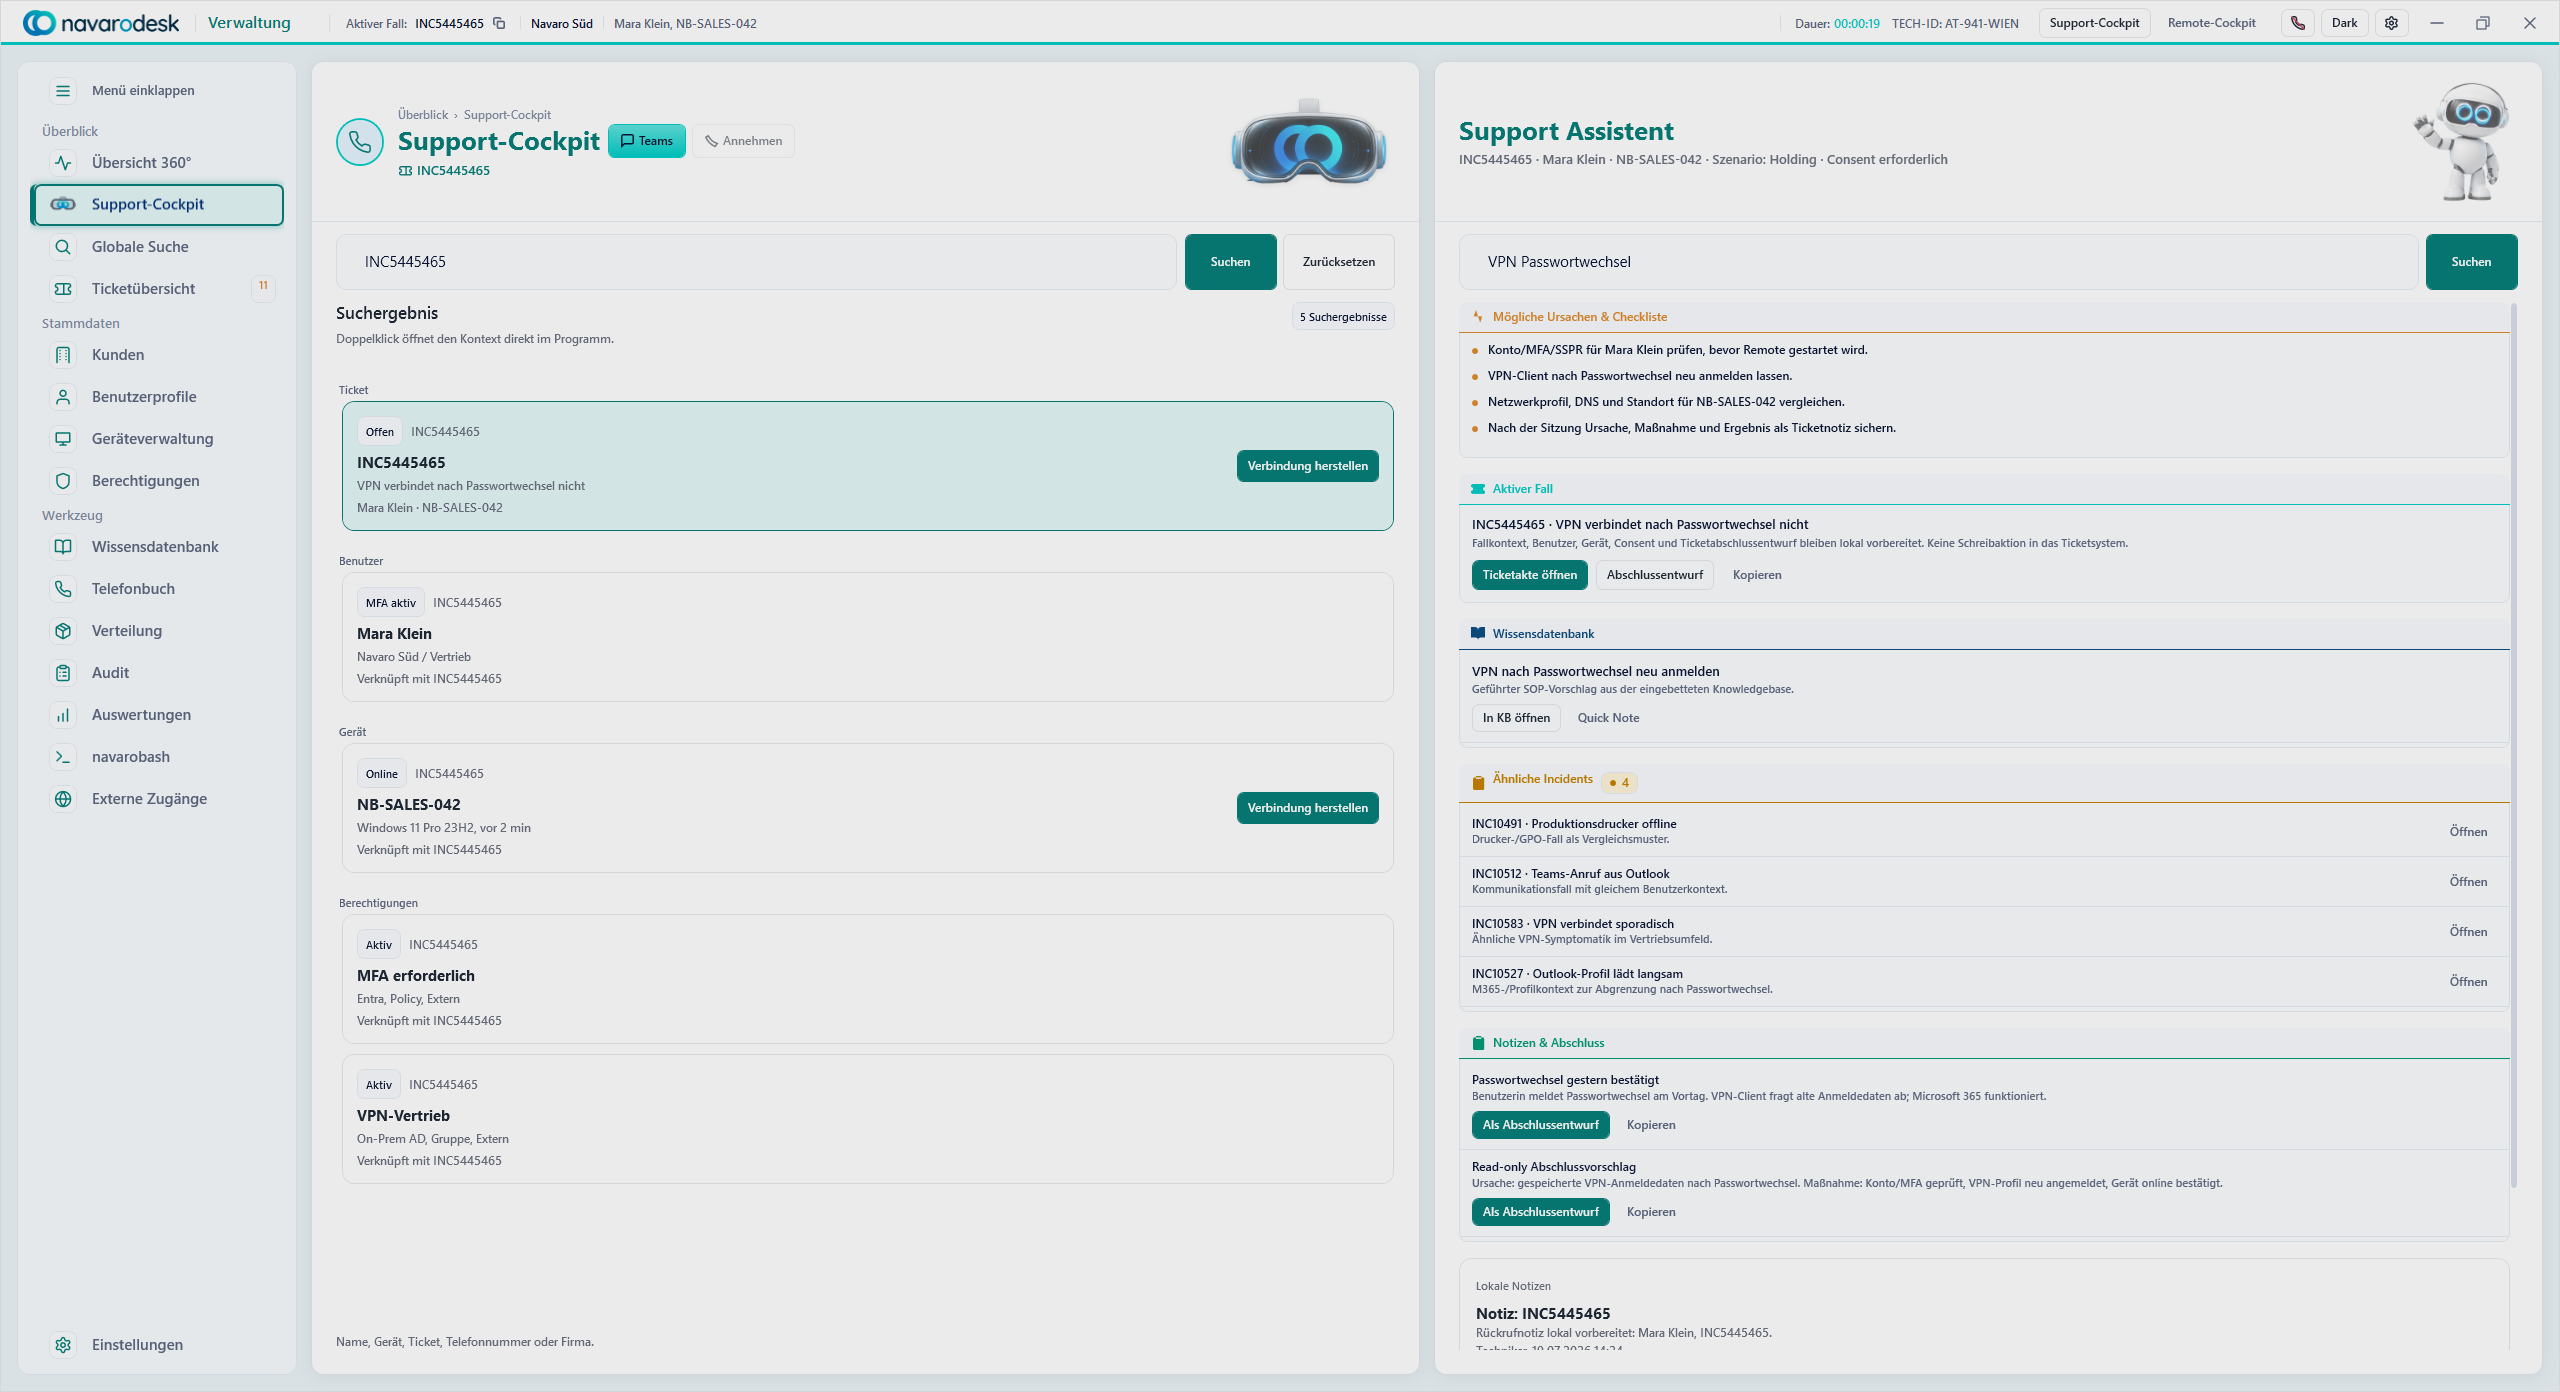Launch navarobash terminal icon

(63, 756)
